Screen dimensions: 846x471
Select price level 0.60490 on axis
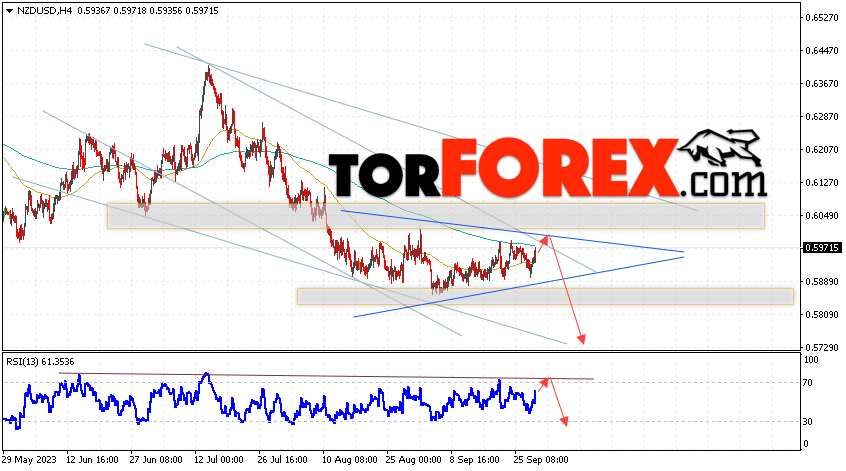click(x=822, y=215)
